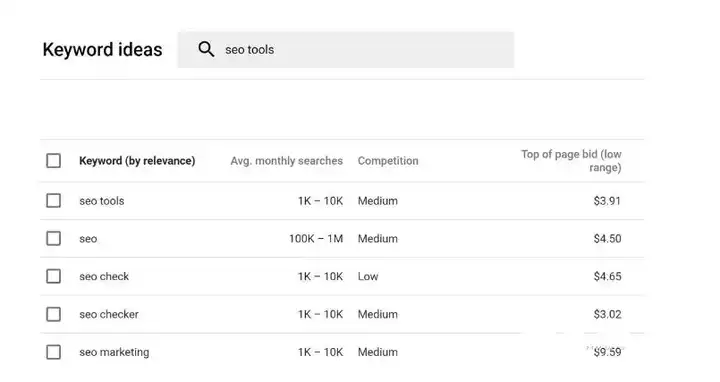Click the '100K – 1M' searches value for seo

316,238
